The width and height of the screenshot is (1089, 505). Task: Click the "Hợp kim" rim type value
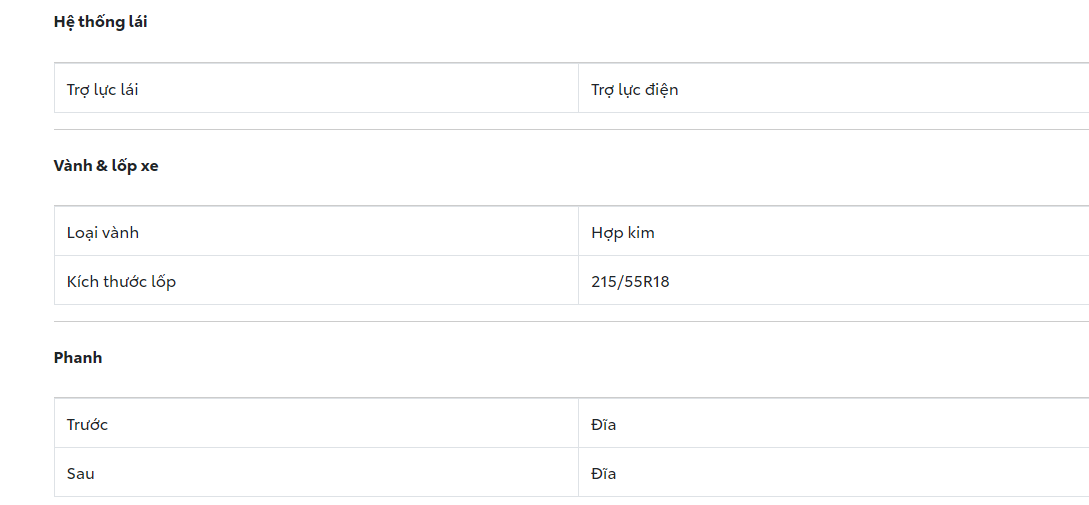[x=622, y=233]
